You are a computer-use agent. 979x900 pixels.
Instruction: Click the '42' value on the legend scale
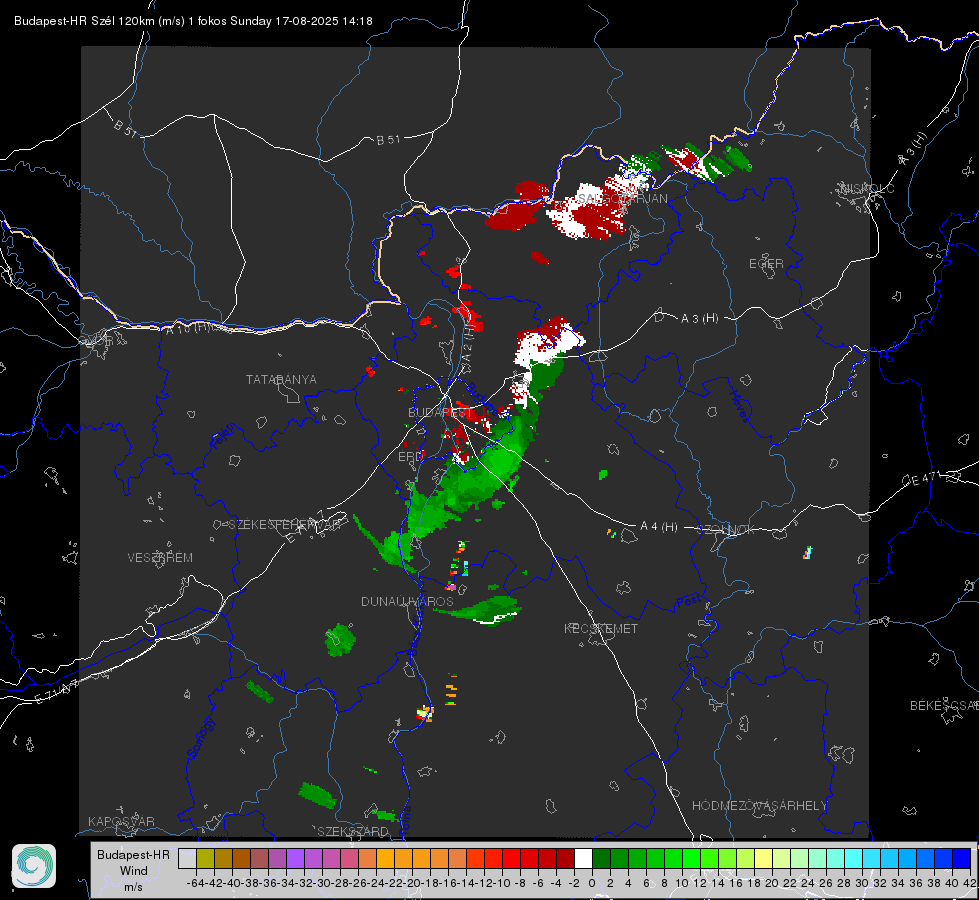pyautogui.click(x=969, y=883)
